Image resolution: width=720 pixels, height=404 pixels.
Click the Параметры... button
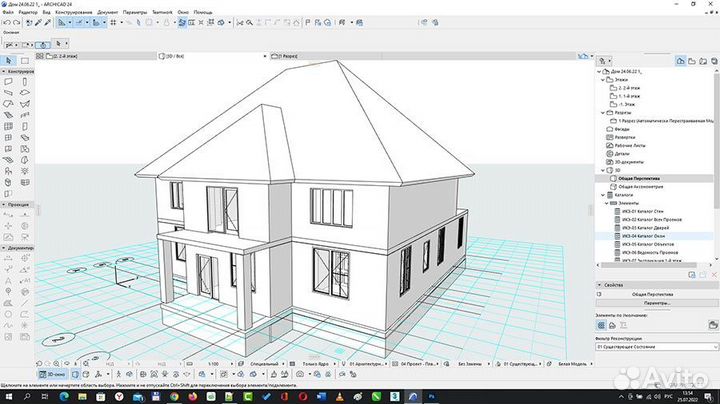(655, 303)
